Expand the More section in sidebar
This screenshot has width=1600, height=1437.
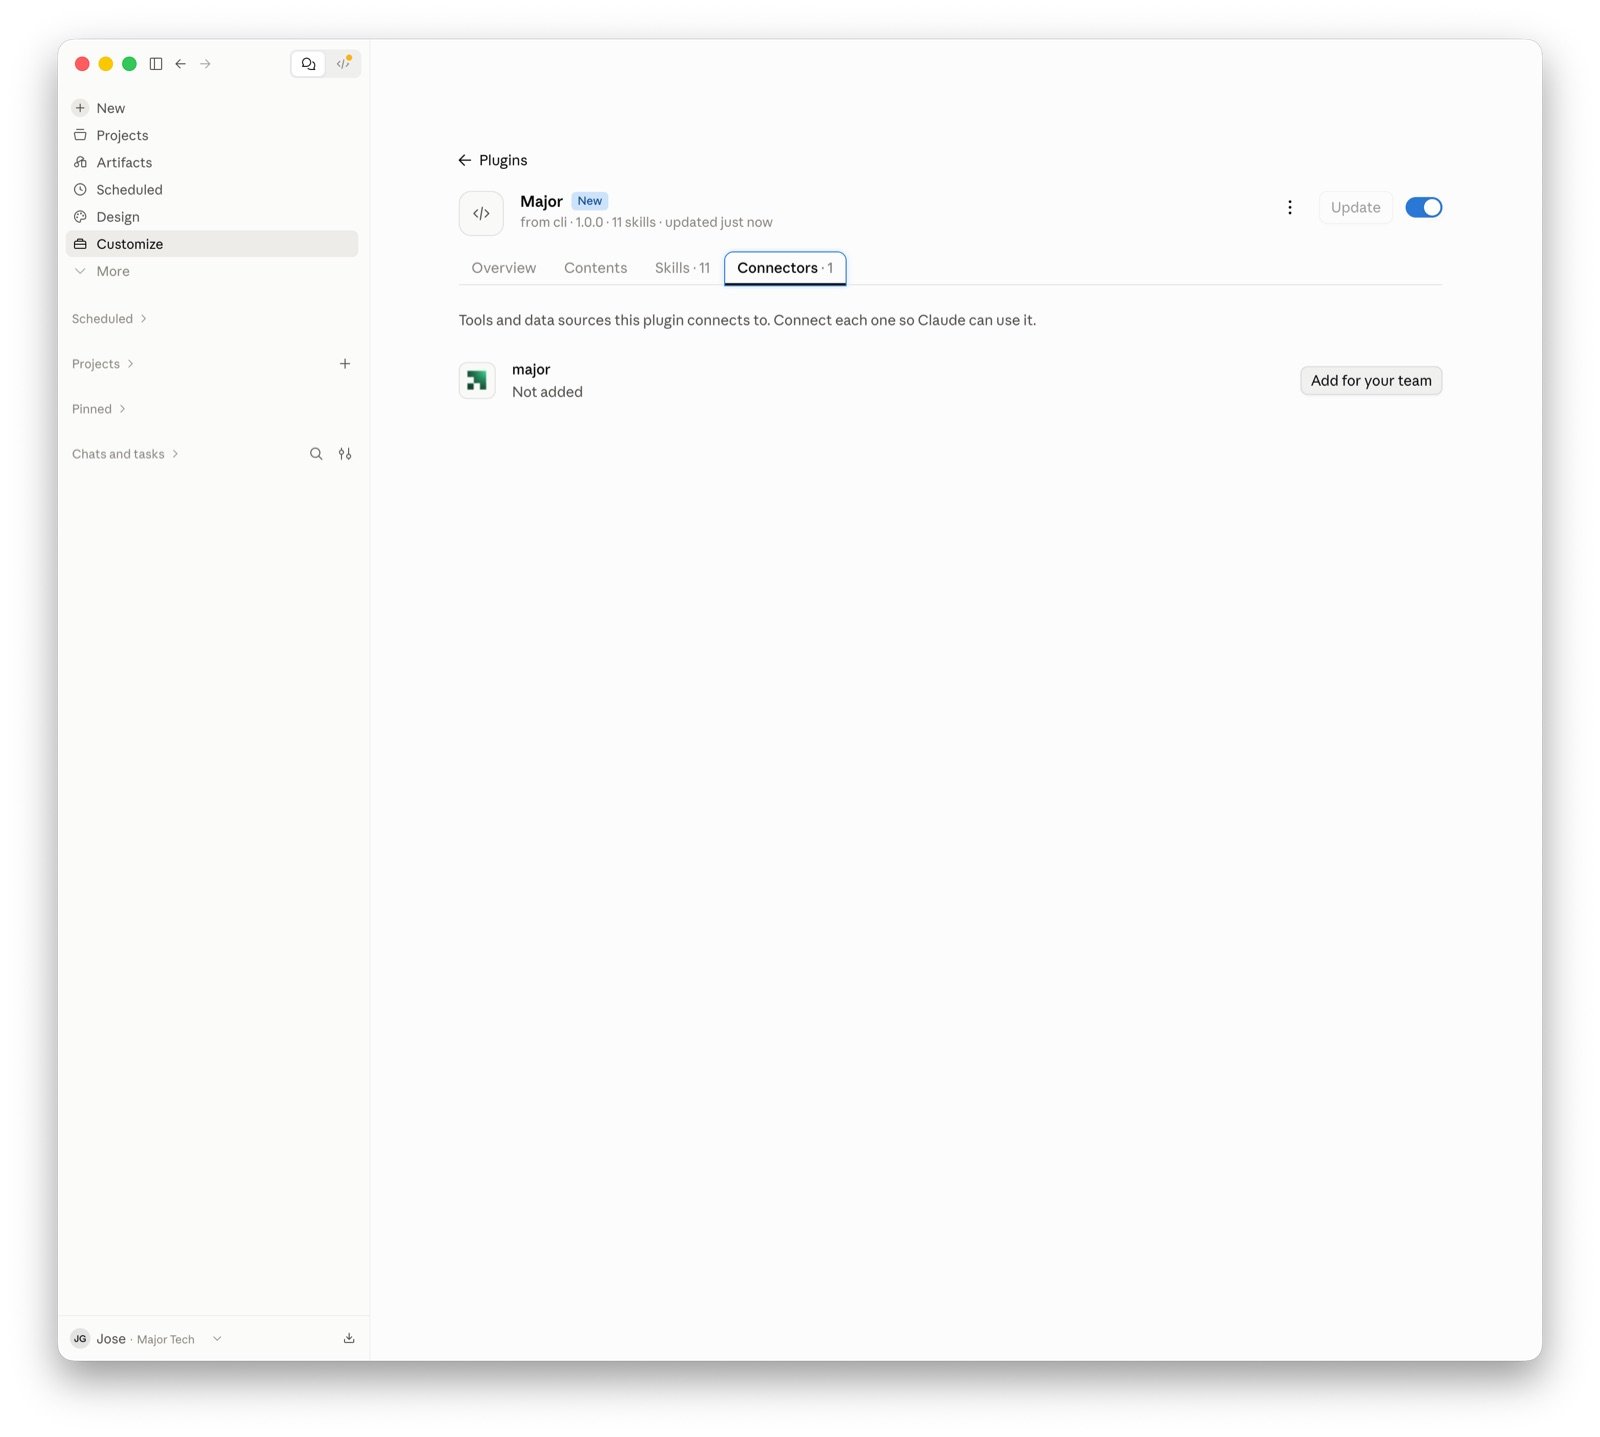212,271
